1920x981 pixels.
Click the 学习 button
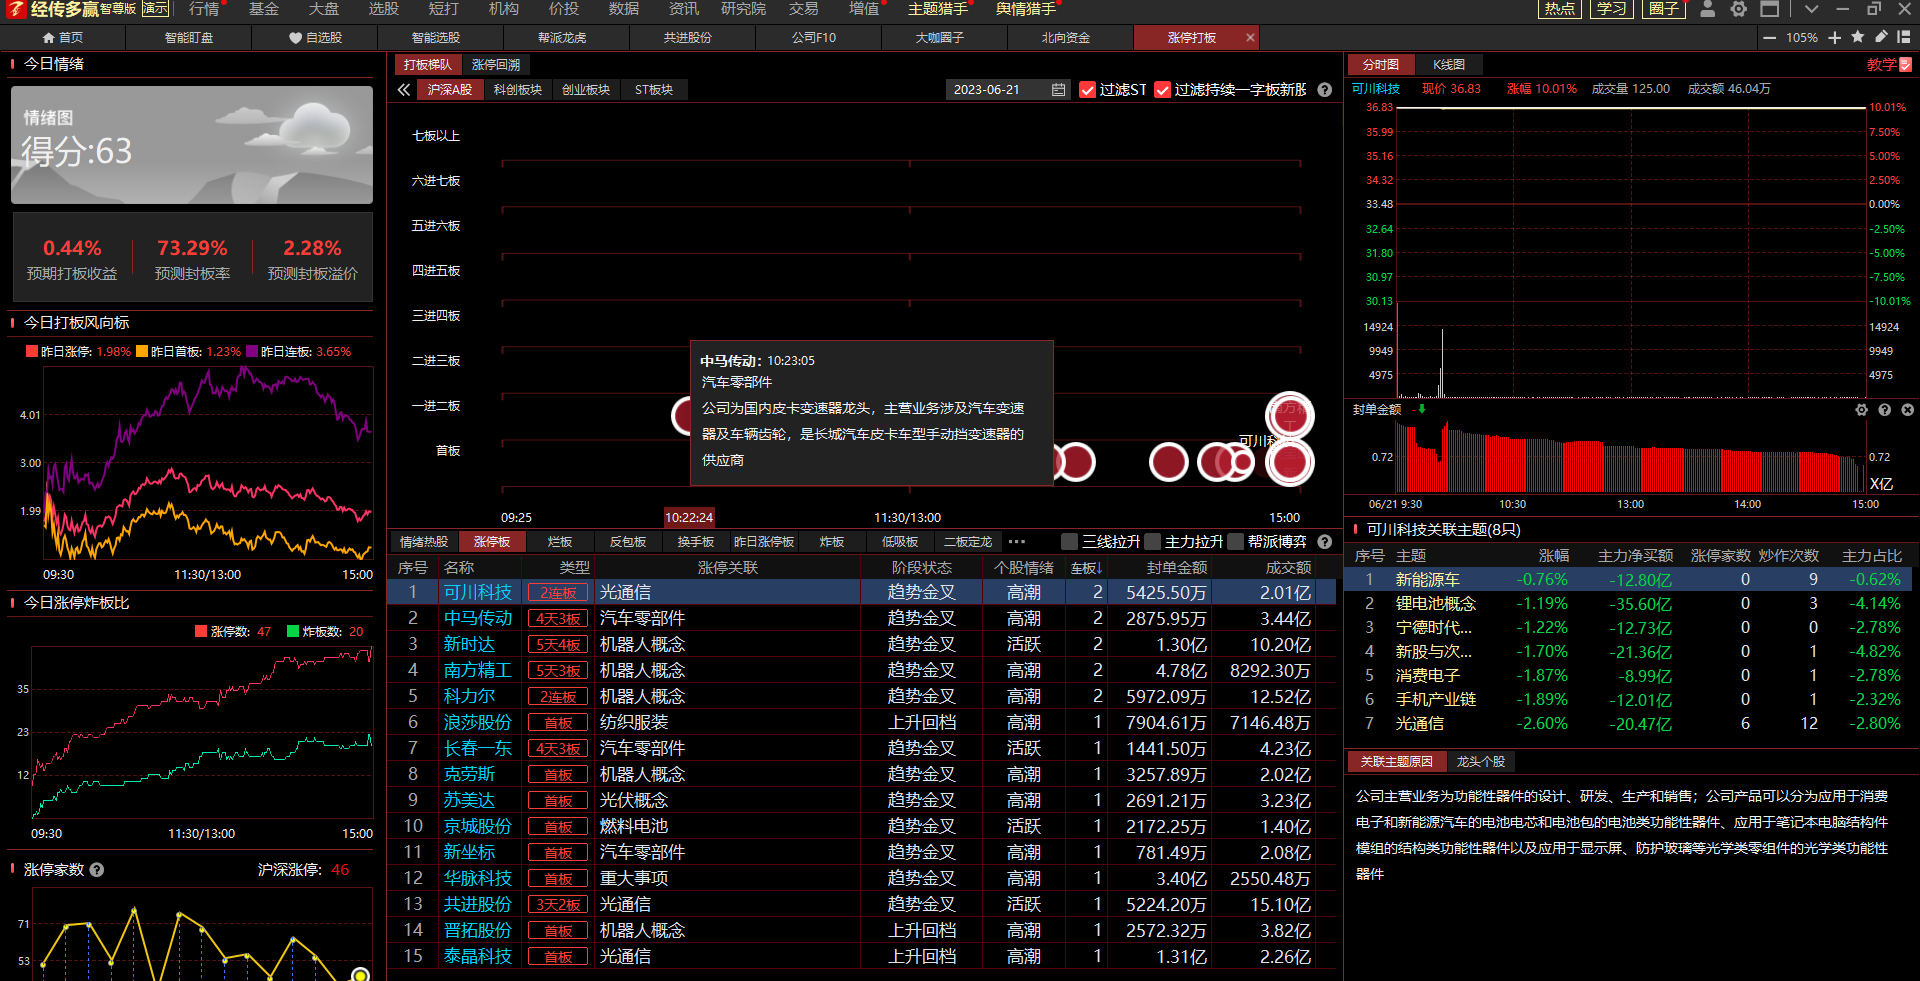1612,9
